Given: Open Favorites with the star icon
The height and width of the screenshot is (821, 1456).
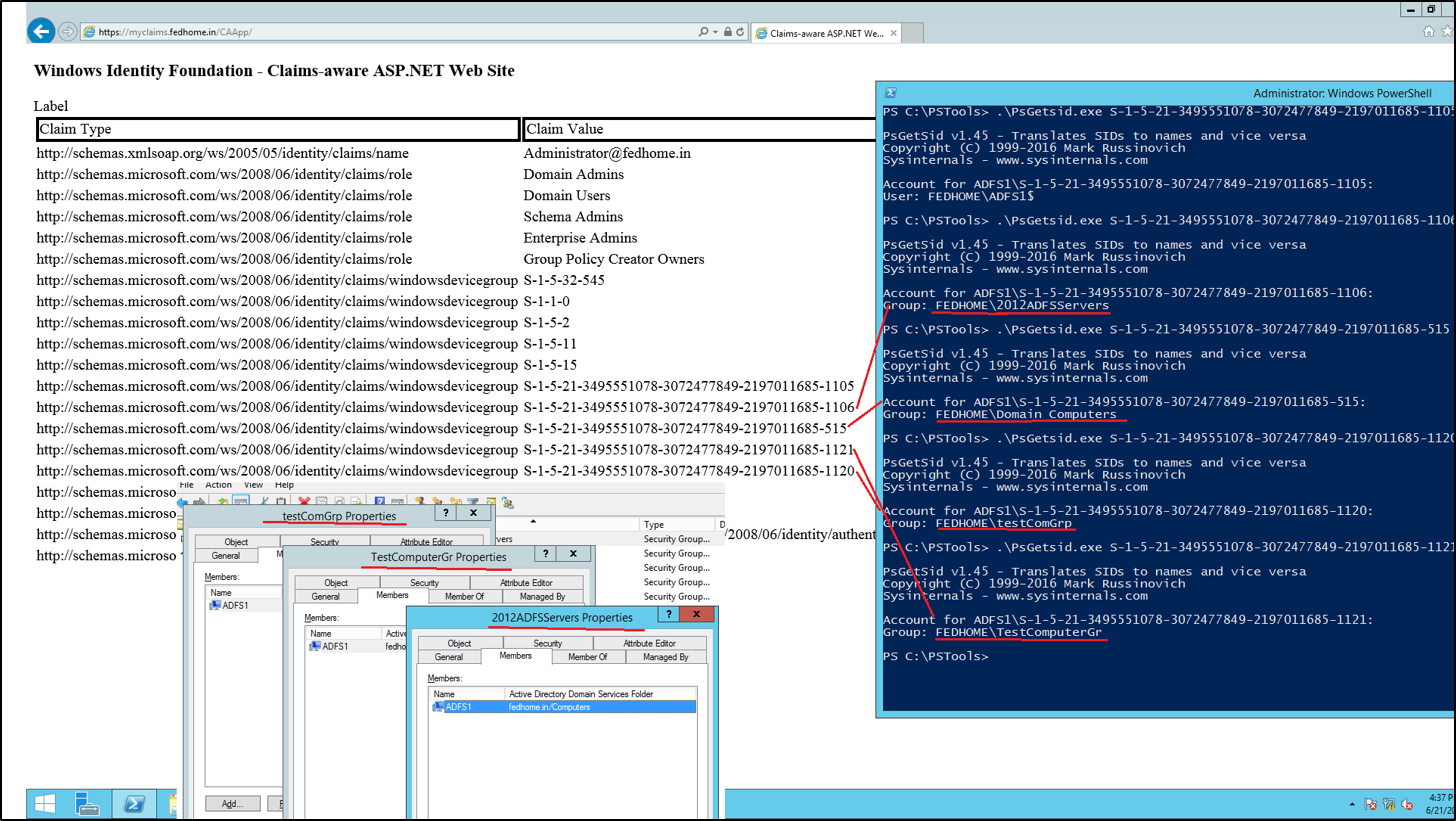Looking at the screenshot, I should pos(1449,31).
